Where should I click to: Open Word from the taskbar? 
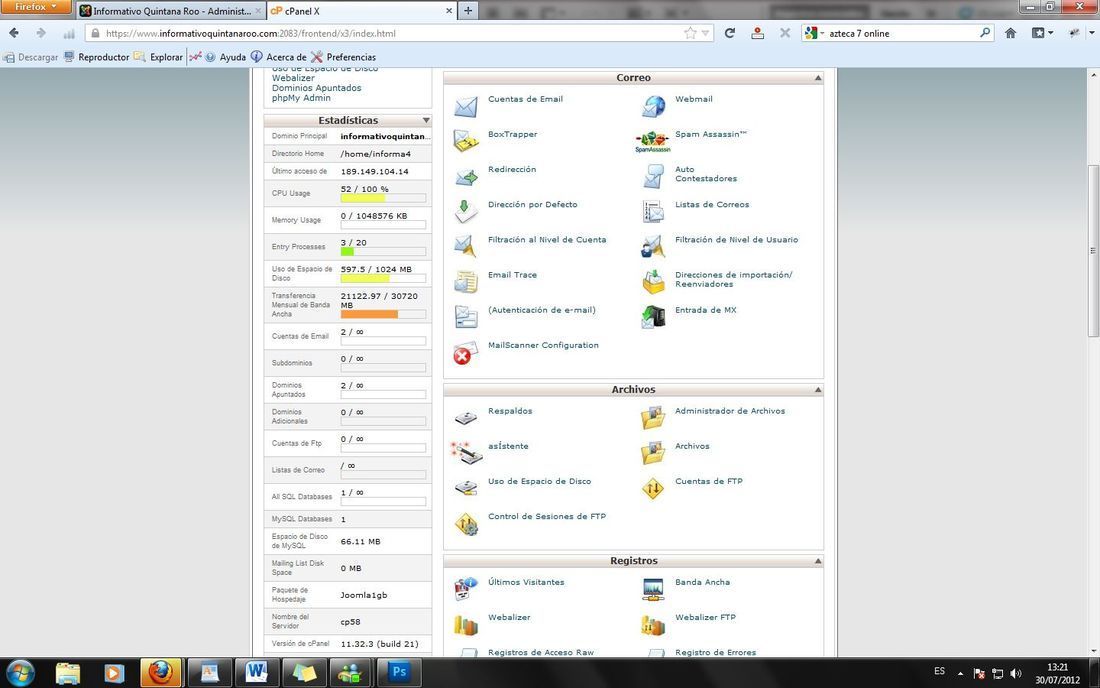coord(256,673)
